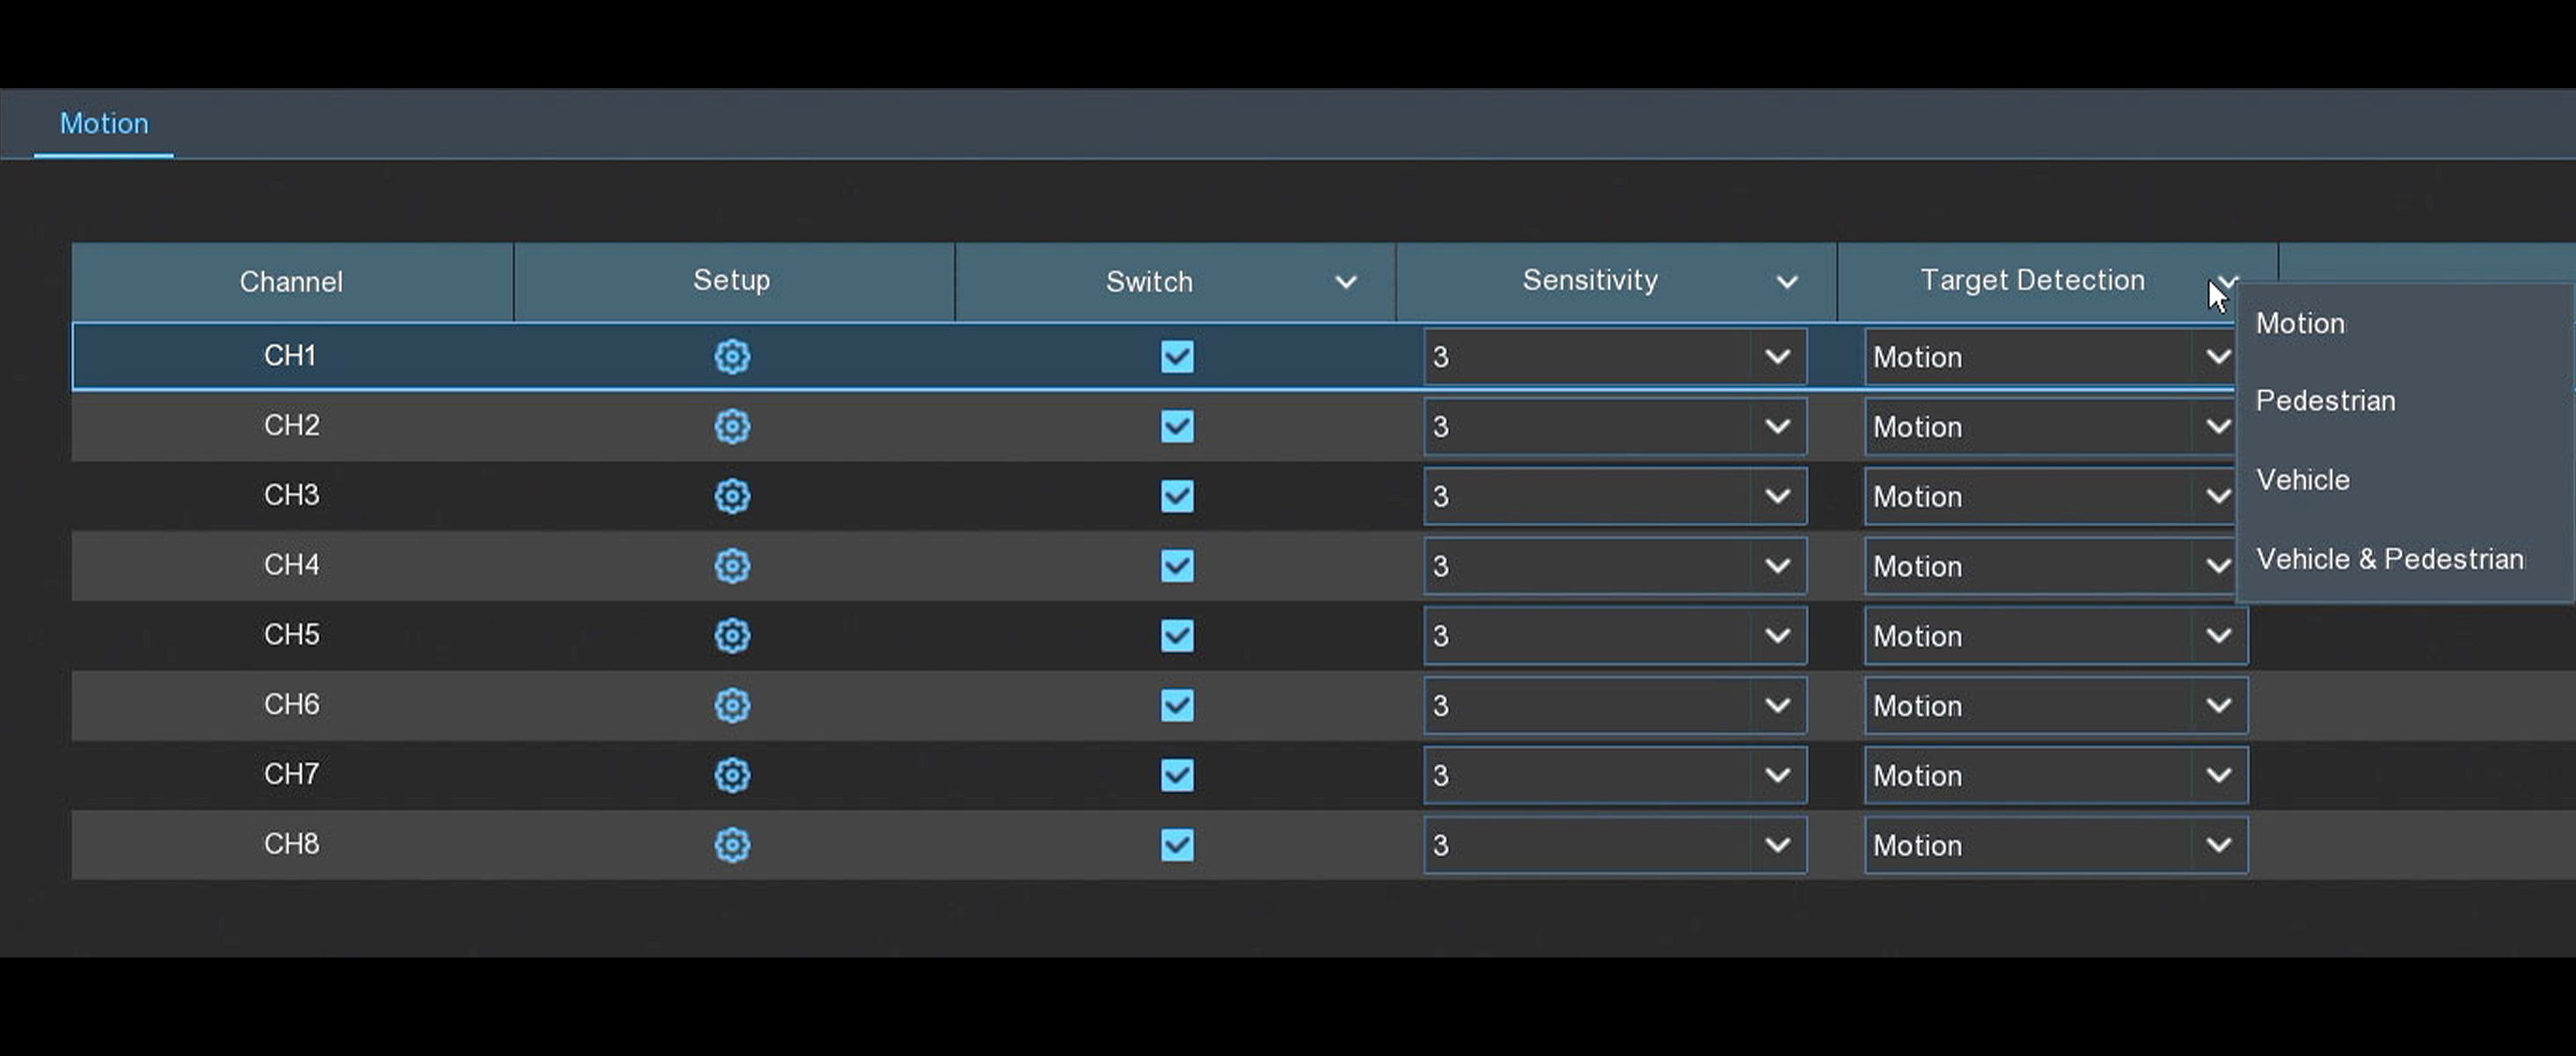Image resolution: width=2576 pixels, height=1056 pixels.
Task: Click the Channel column header
Action: (292, 282)
